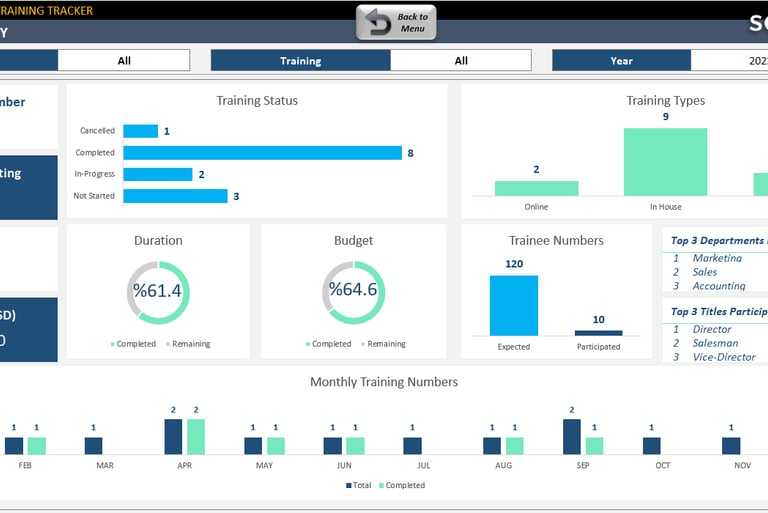Open the Training filter dropdown showing All
This screenshot has height=513, width=768.
pos(460,60)
